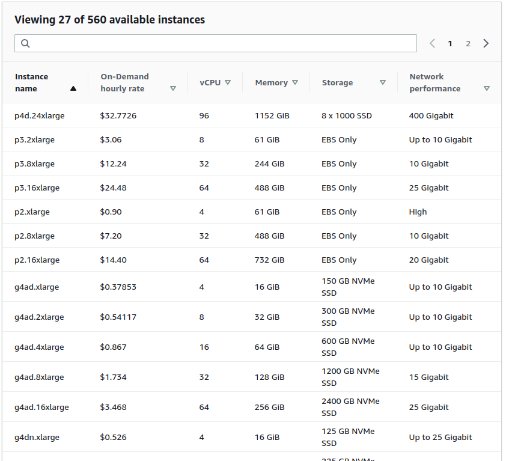Screen dimensions: 512x461
Task: Select the p2.16xlarge row
Action: click(x=252, y=260)
